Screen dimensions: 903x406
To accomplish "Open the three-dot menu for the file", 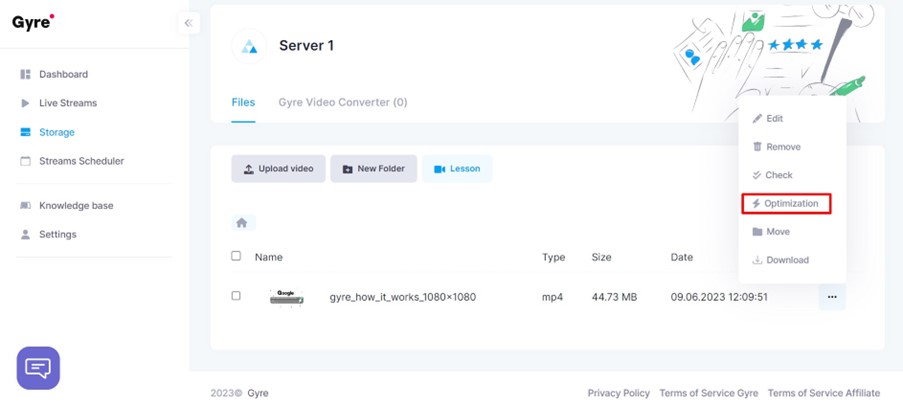I will coord(831,297).
